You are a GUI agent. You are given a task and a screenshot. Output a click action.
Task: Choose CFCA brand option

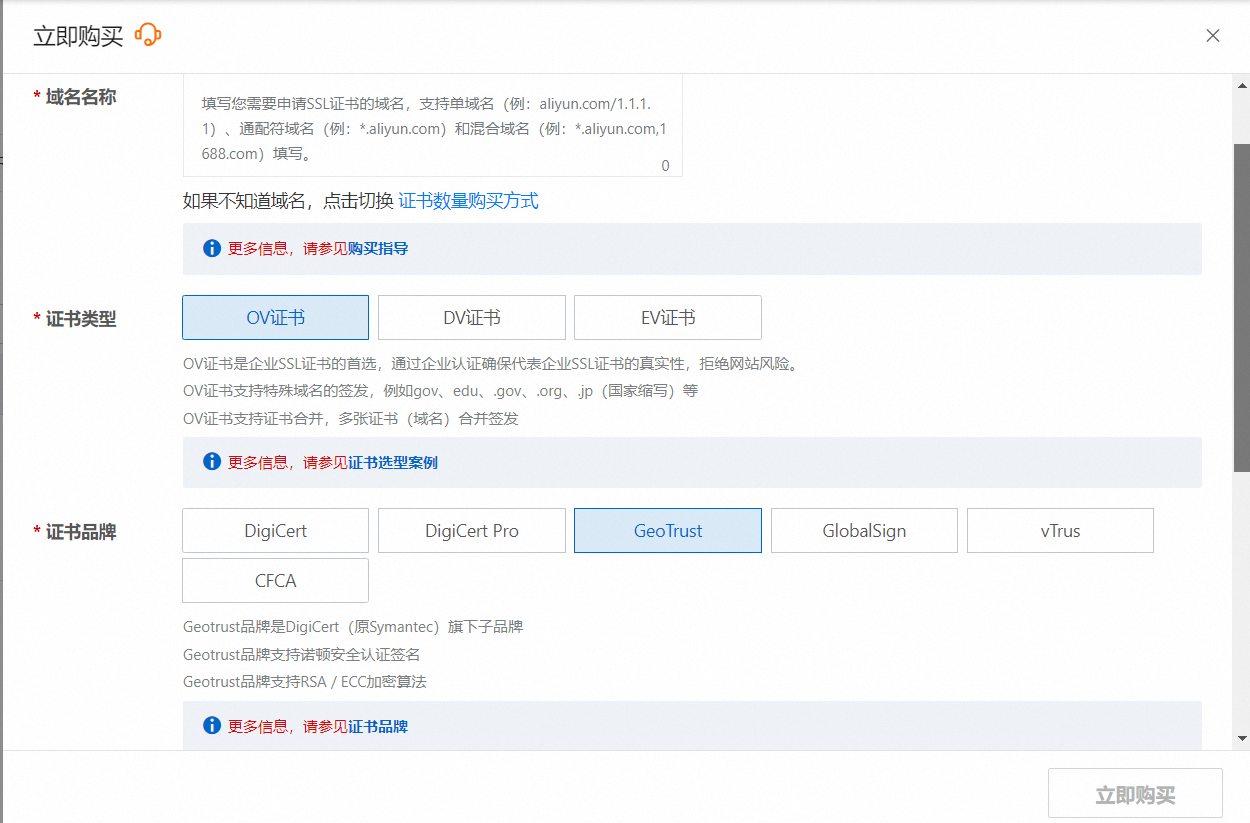point(275,581)
